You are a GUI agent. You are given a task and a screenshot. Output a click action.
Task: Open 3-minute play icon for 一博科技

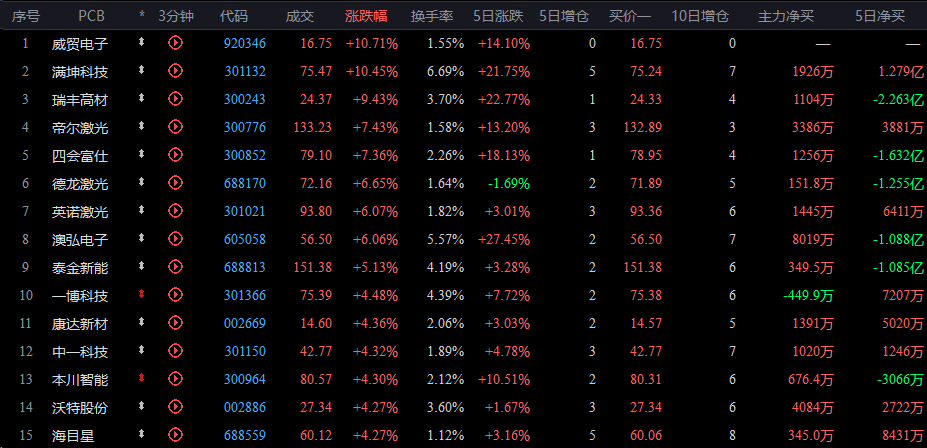point(176,295)
